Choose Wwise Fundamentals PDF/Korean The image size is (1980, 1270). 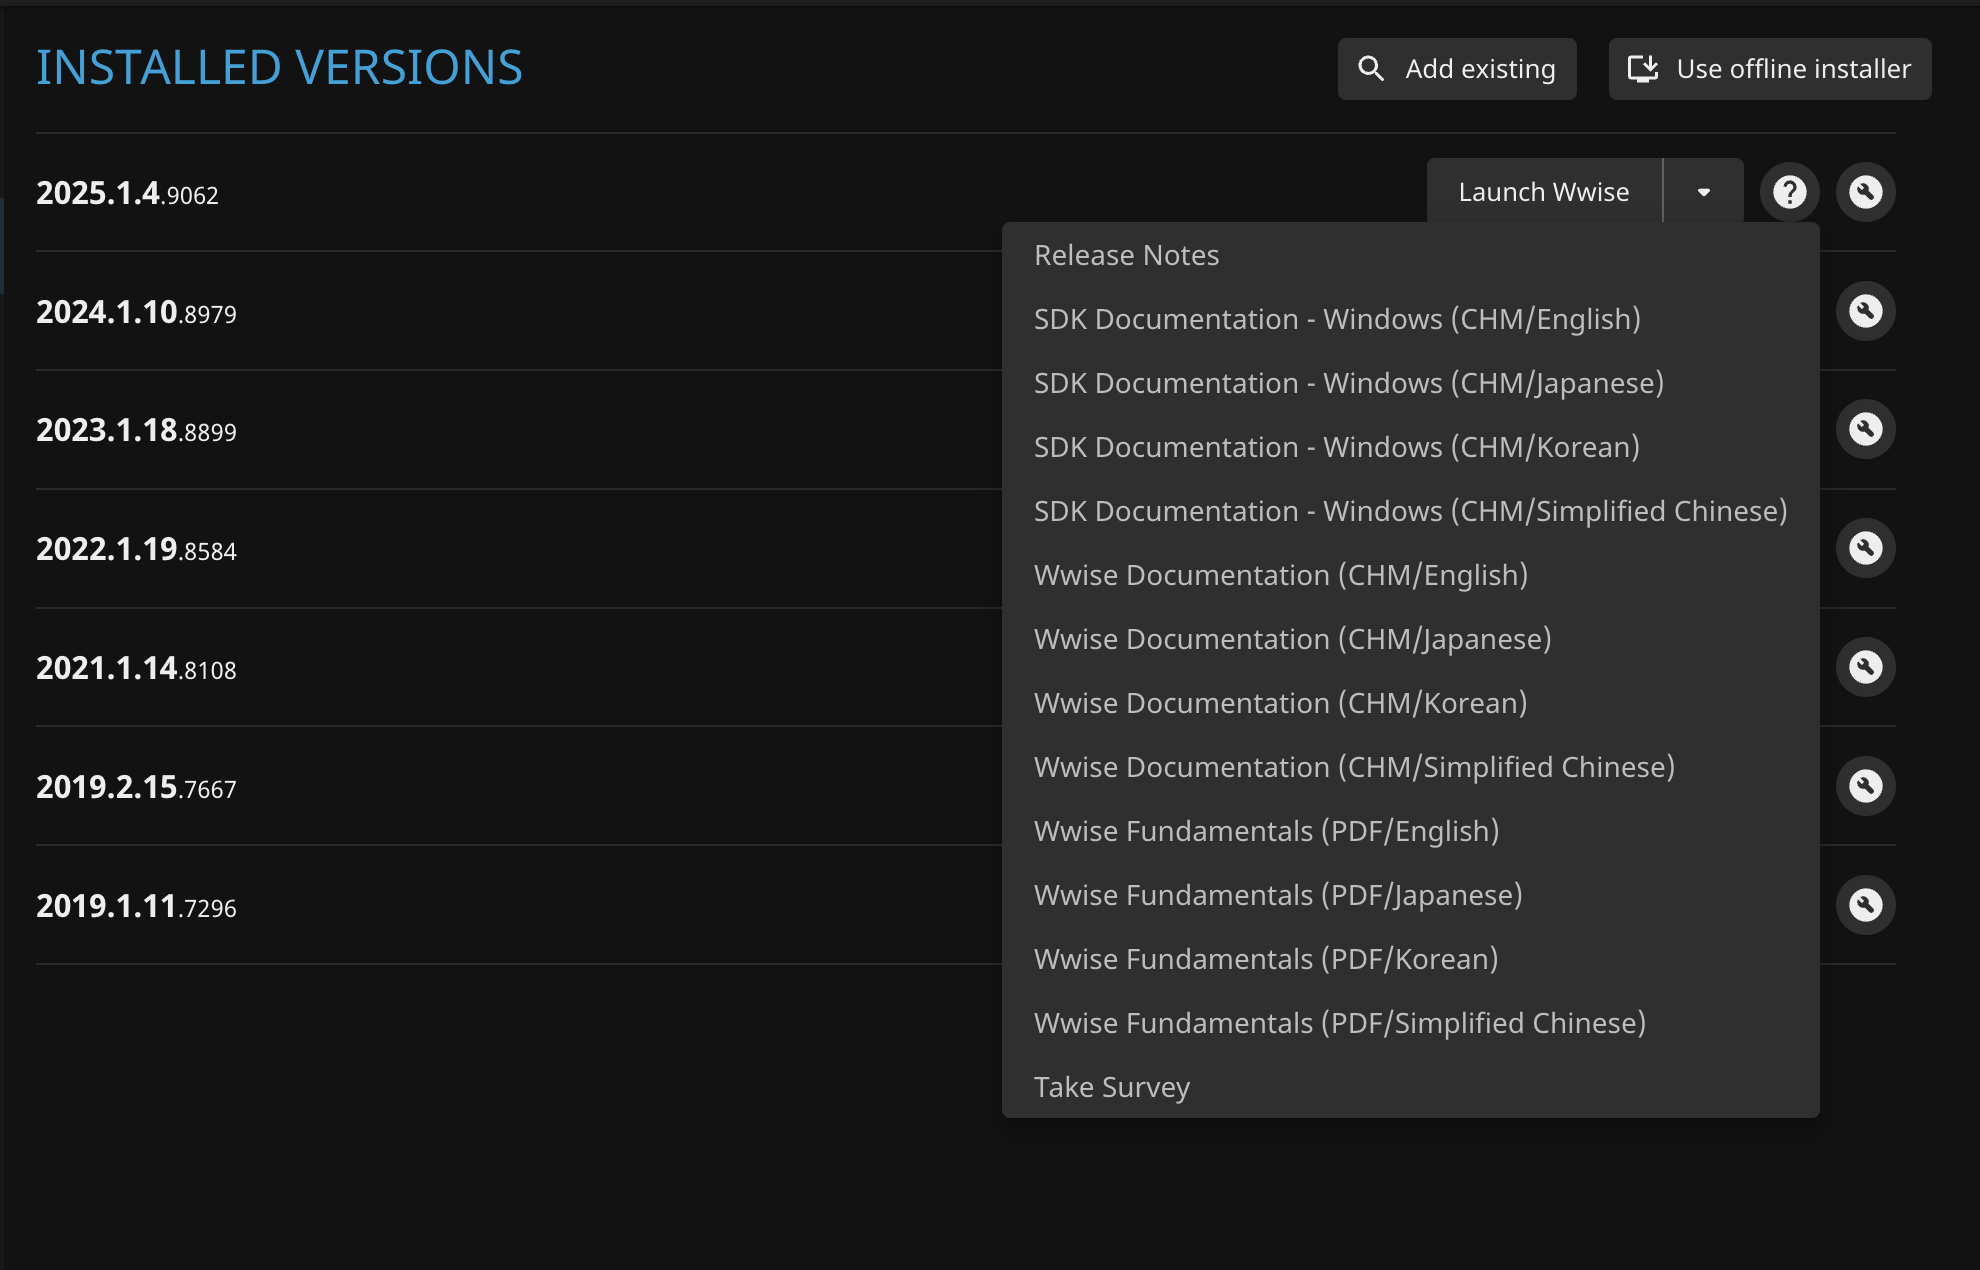pos(1265,960)
